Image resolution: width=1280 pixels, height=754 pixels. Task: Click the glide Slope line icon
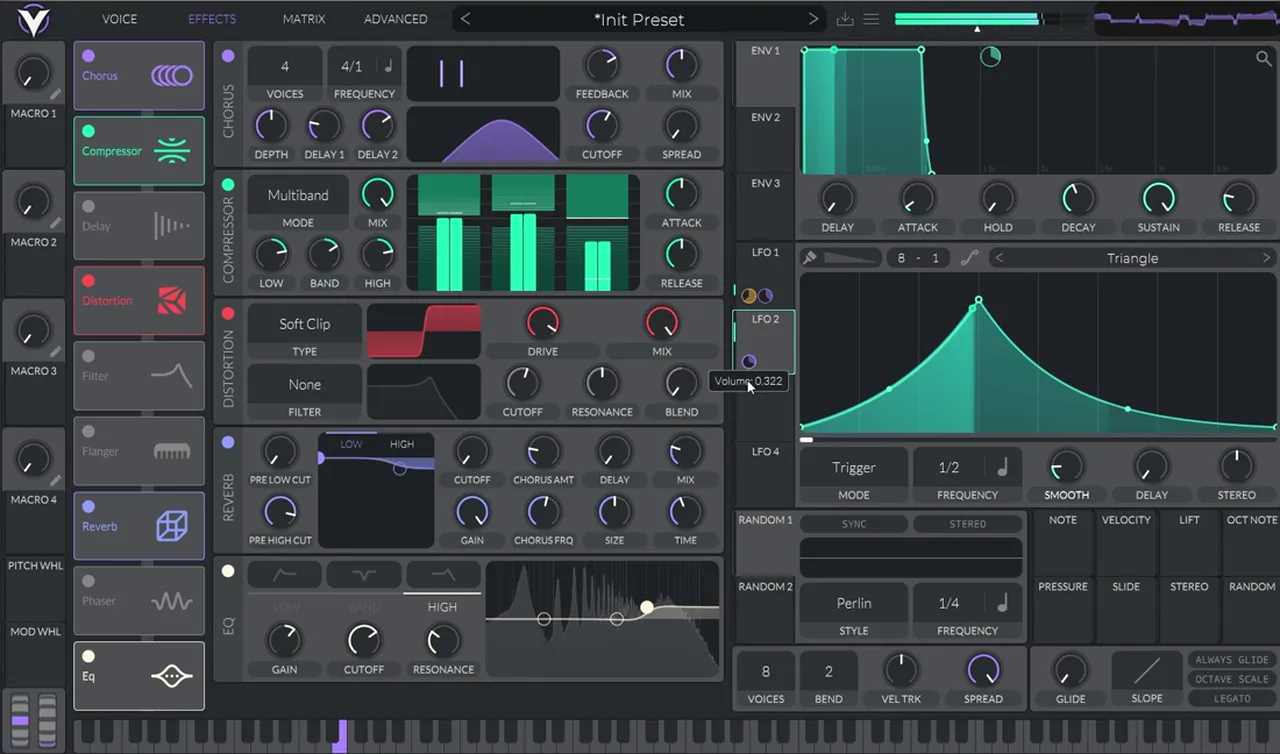(x=1147, y=670)
